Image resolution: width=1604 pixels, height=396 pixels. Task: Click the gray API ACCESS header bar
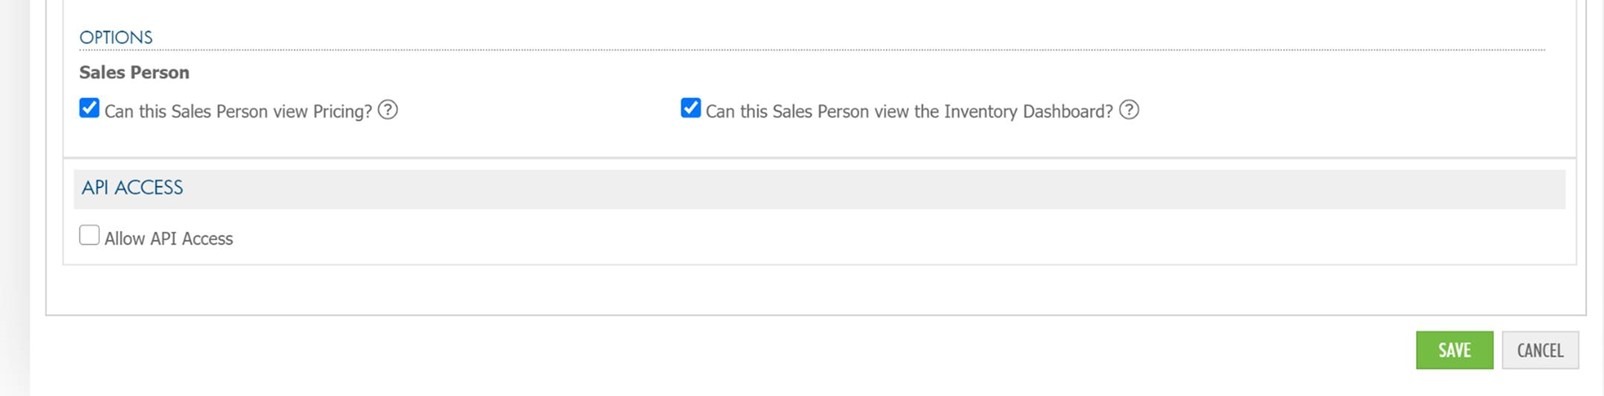819,189
